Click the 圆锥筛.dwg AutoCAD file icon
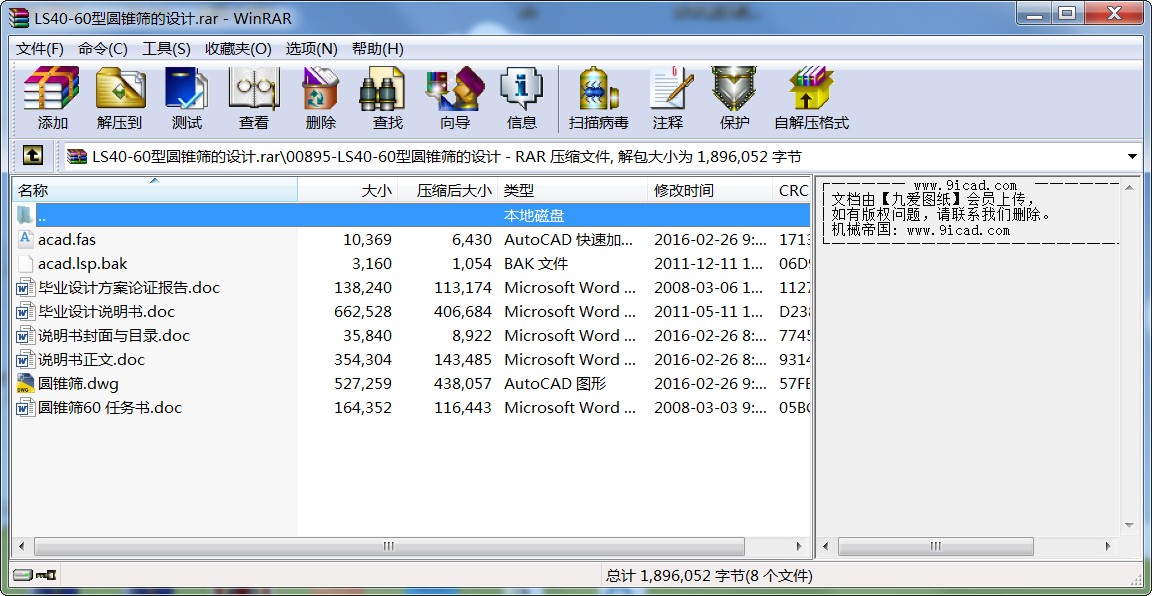Screen dimensions: 1152x596 coord(25,383)
